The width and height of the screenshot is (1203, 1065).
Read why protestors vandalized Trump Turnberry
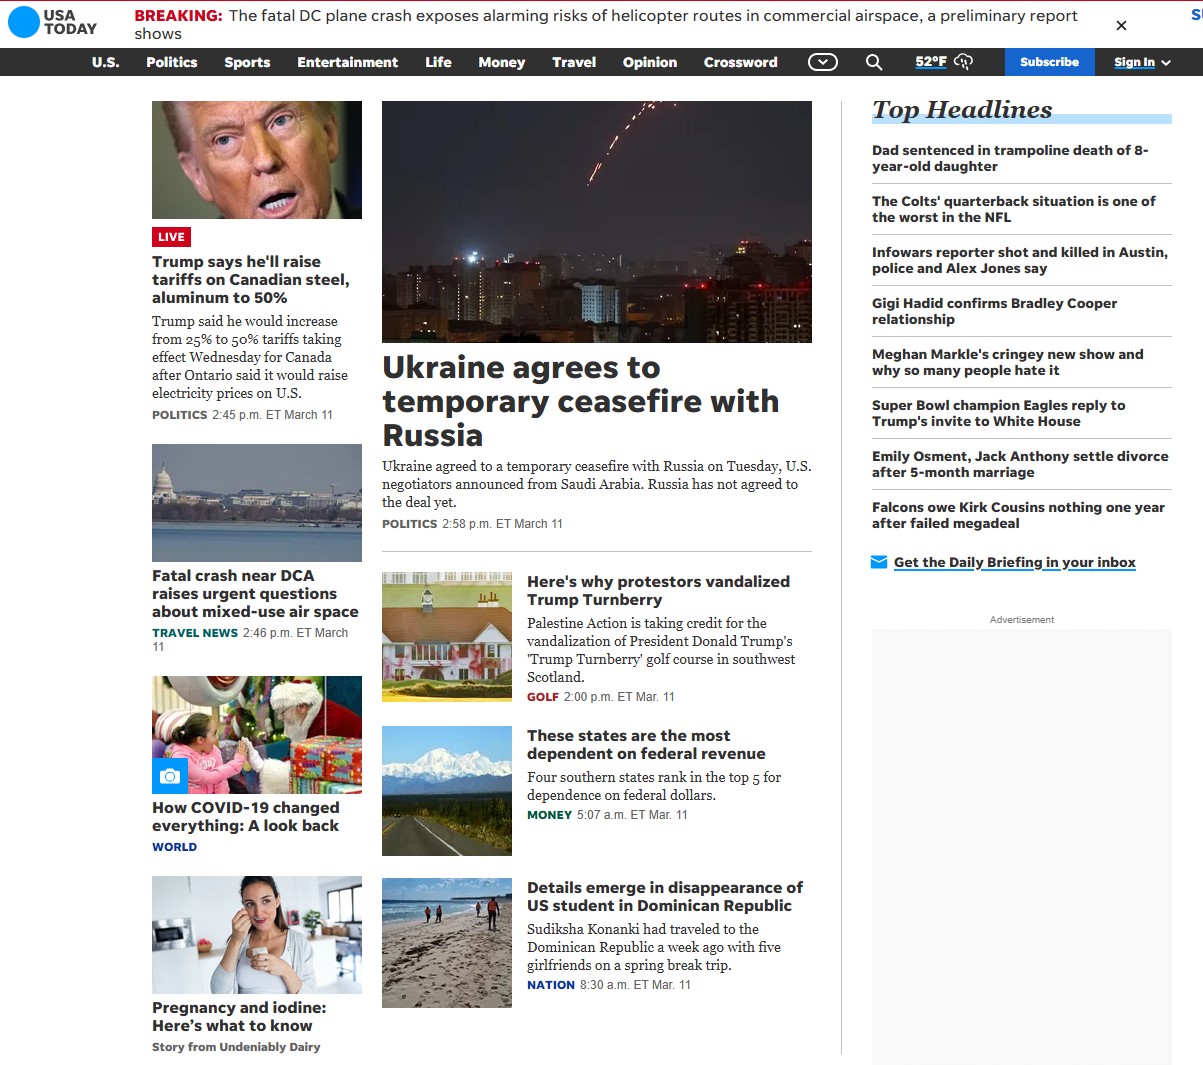click(658, 590)
